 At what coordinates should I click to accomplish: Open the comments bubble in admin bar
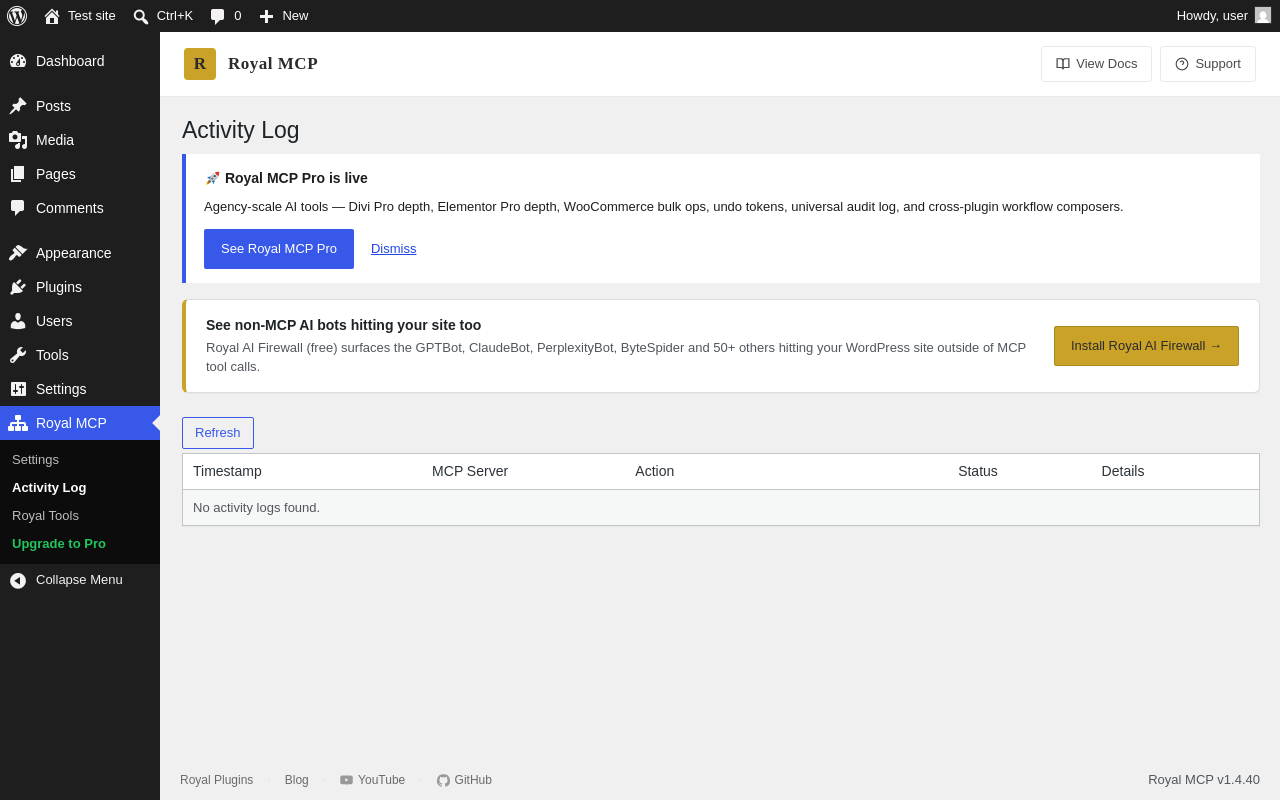(x=218, y=16)
